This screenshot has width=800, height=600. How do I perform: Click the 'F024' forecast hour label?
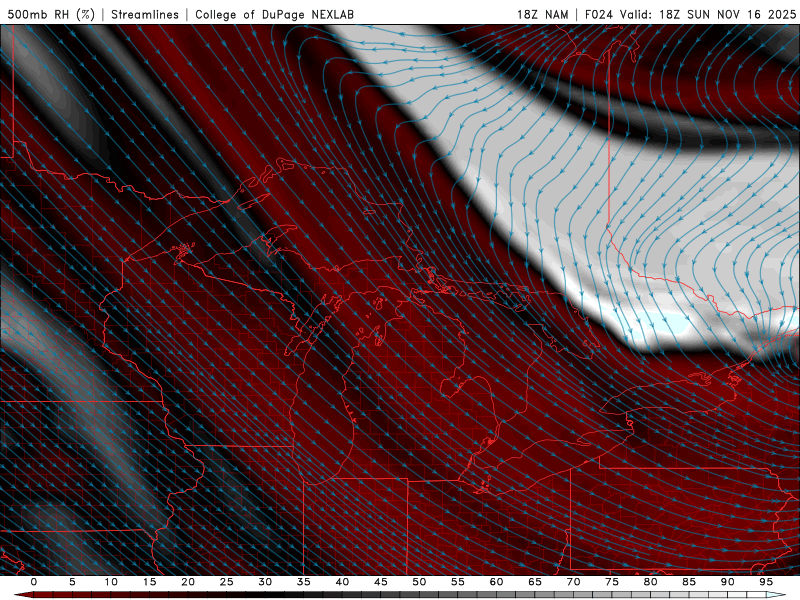[598, 14]
